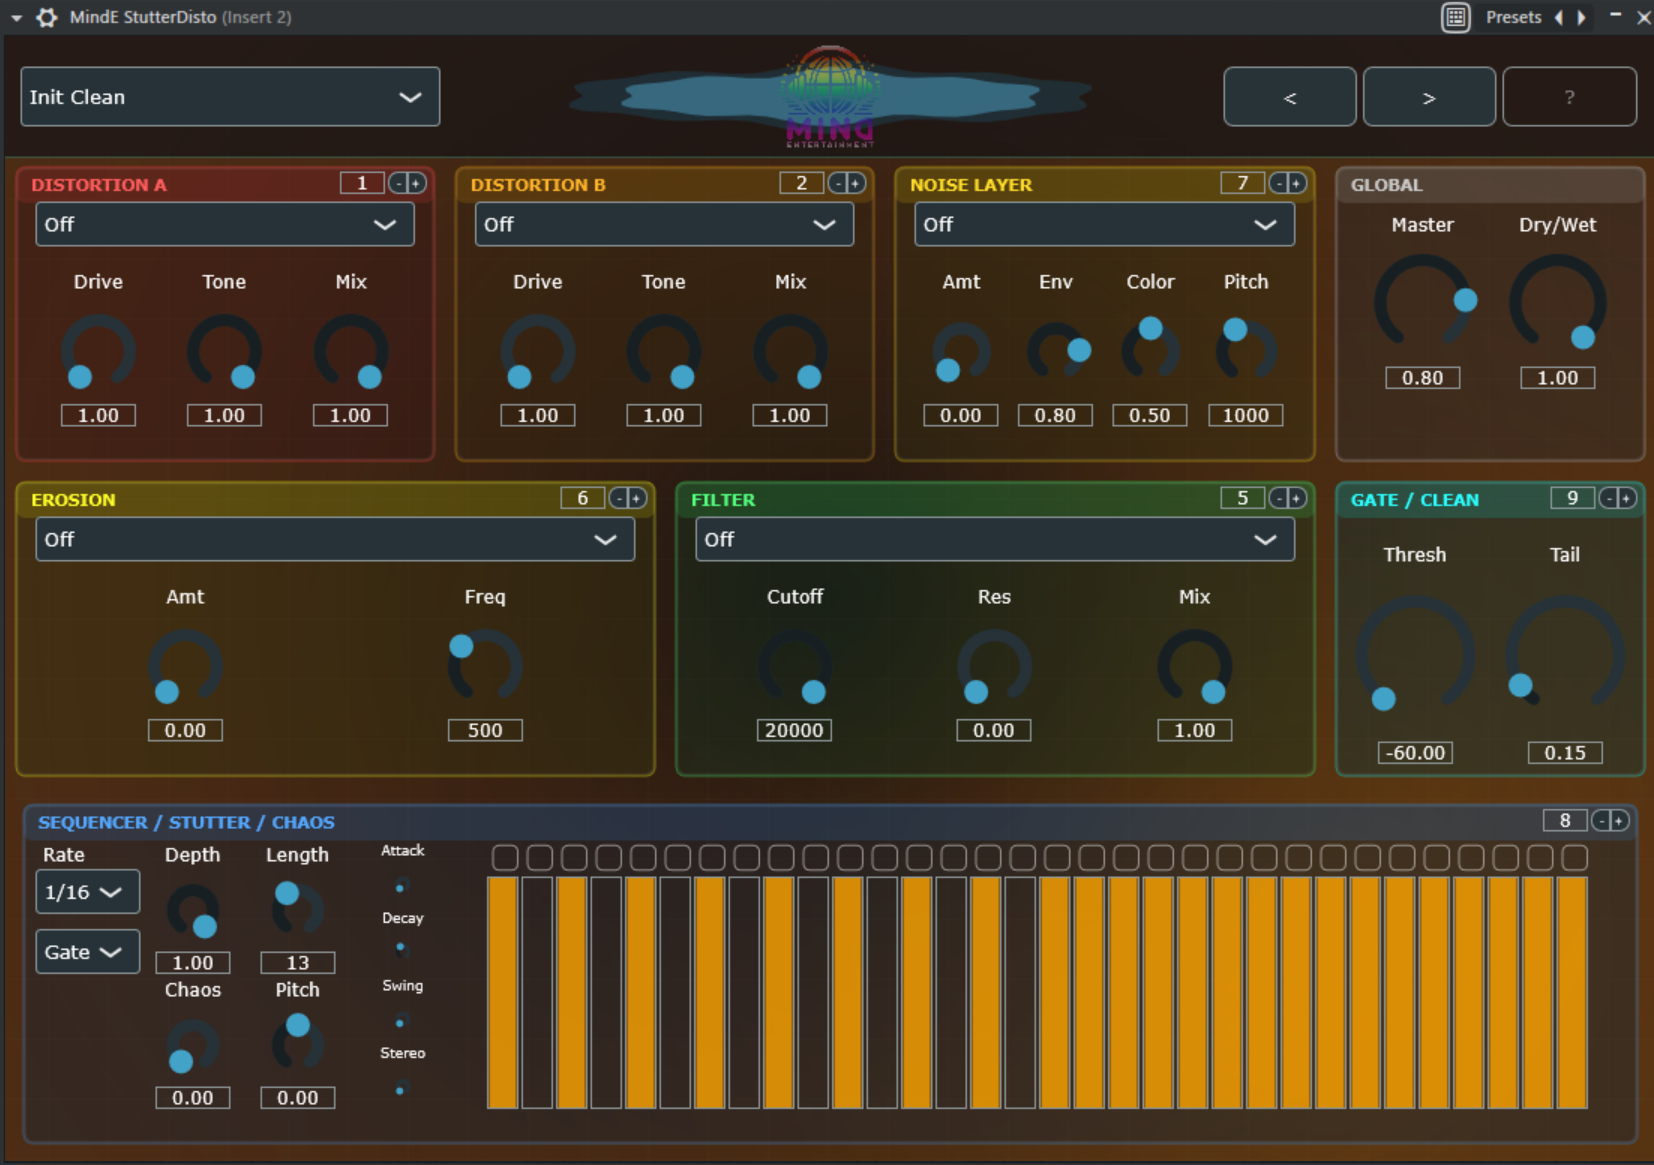Viewport: 1654px width, 1165px height.
Task: Open the plugin menu arrow in title bar
Action: pos(16,17)
